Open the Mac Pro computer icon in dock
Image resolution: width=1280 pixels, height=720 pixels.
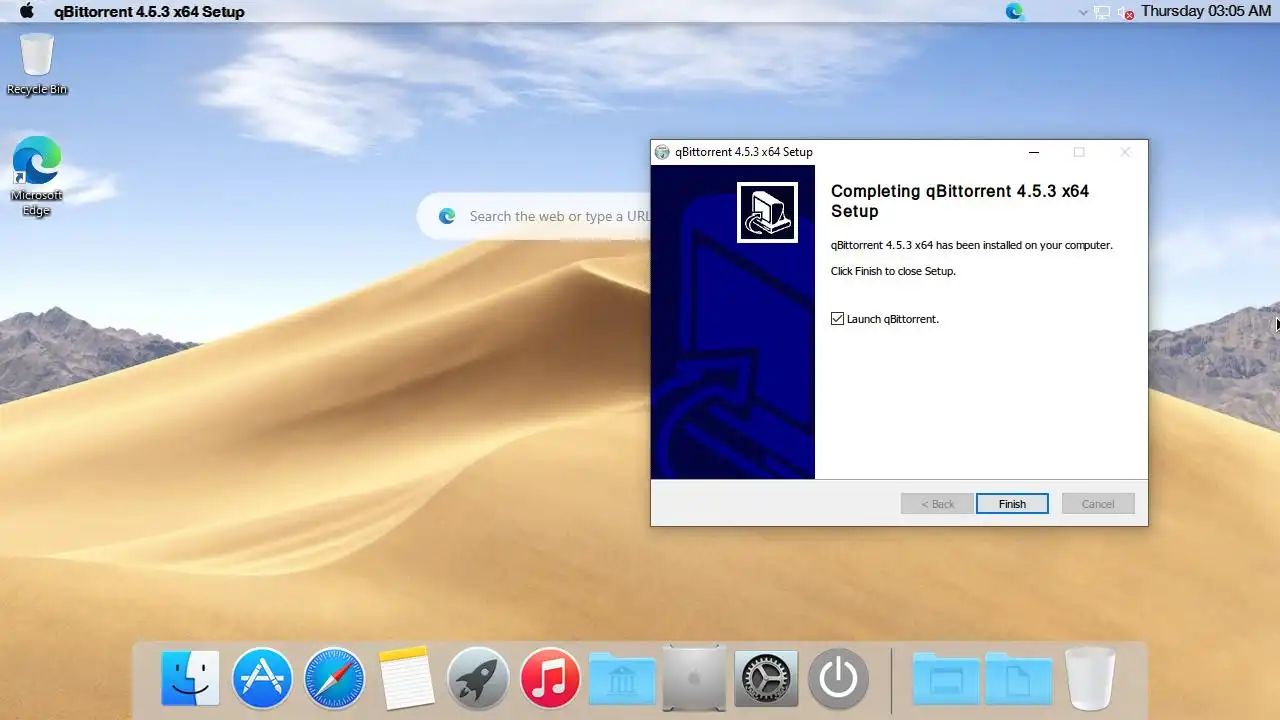click(x=694, y=678)
